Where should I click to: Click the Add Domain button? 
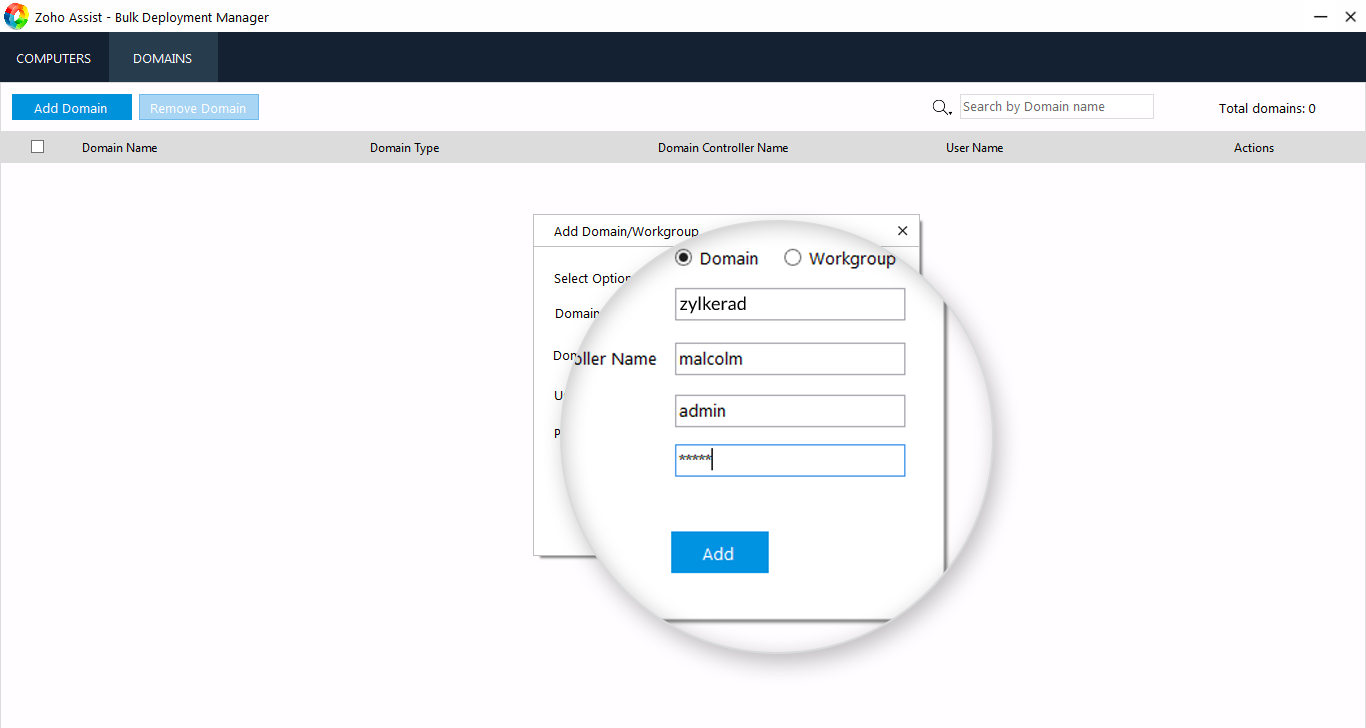click(71, 108)
